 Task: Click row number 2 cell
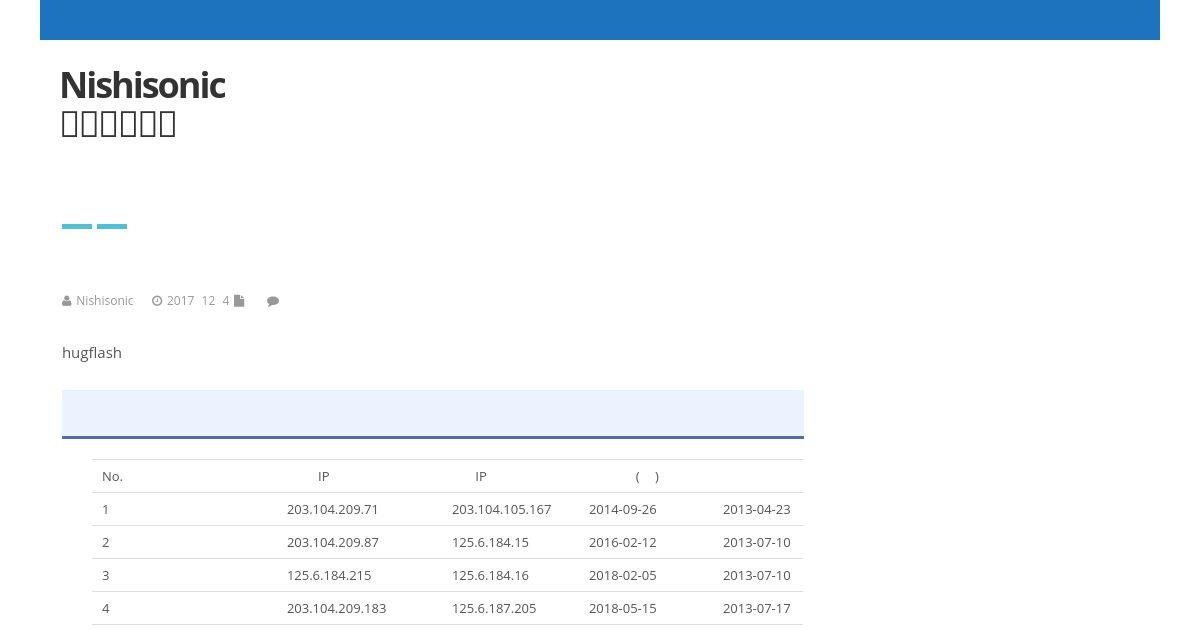(106, 543)
